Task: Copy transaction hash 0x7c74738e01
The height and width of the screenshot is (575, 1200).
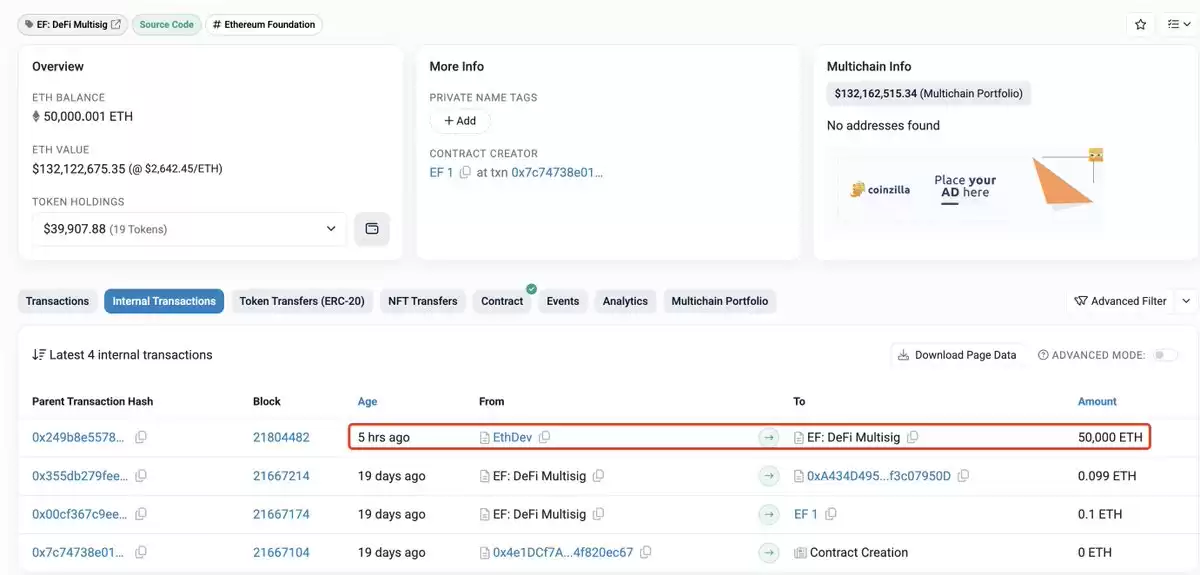Action: [x=141, y=552]
